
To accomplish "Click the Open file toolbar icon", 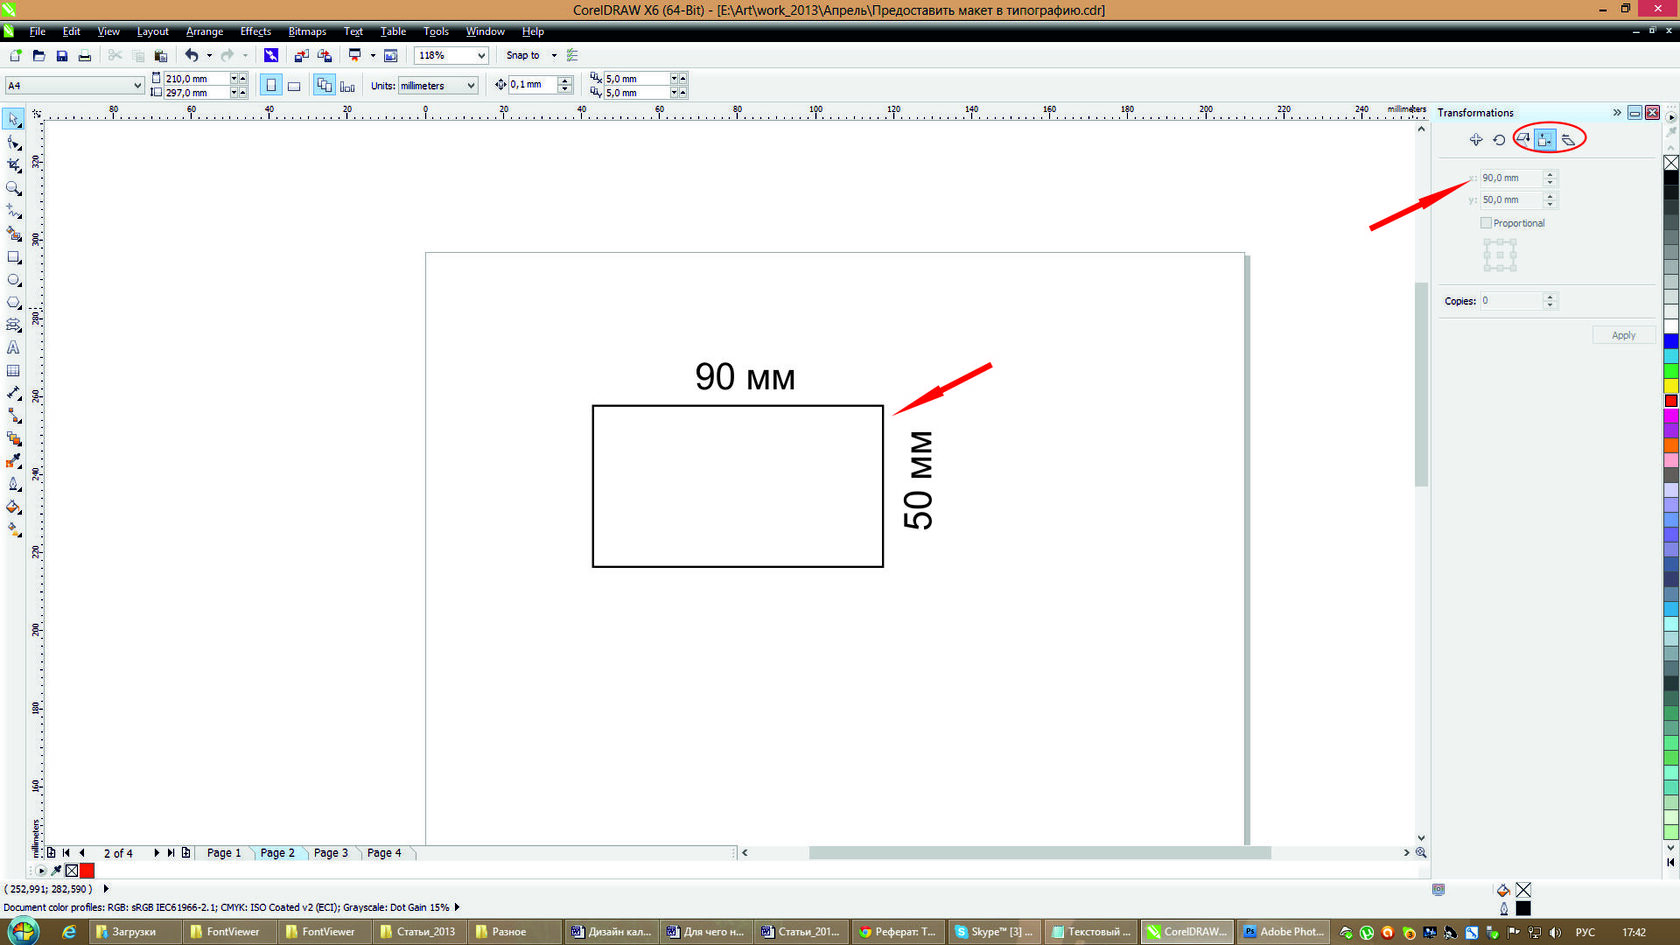I will coord(39,56).
